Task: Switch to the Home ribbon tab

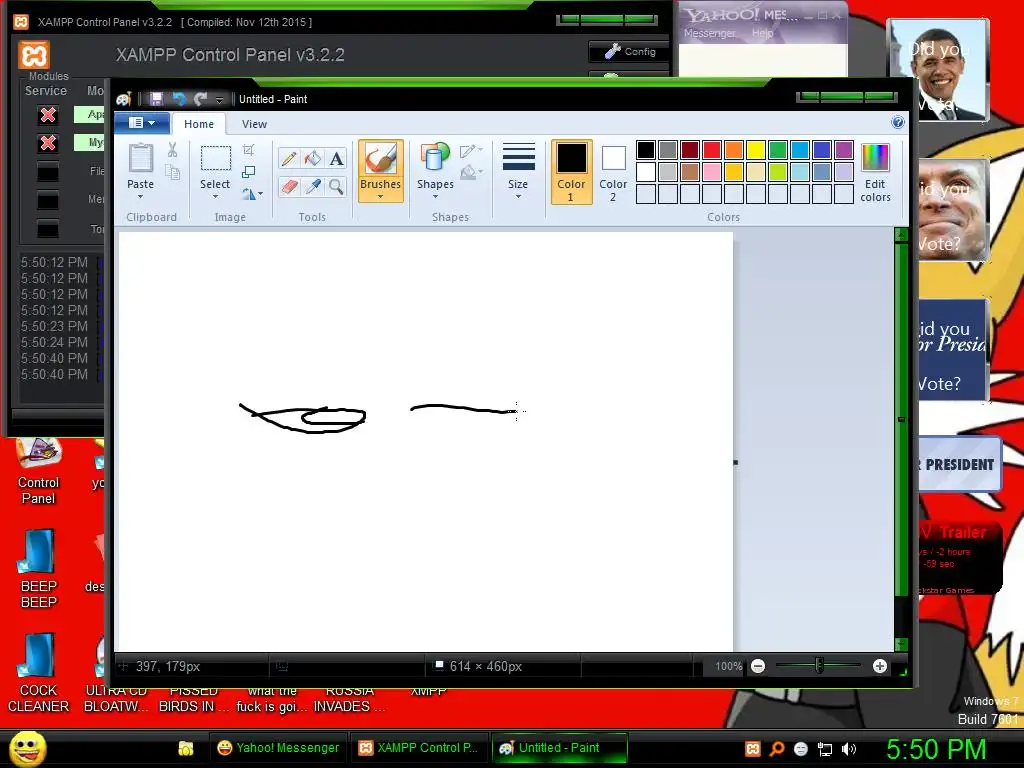Action: point(199,124)
